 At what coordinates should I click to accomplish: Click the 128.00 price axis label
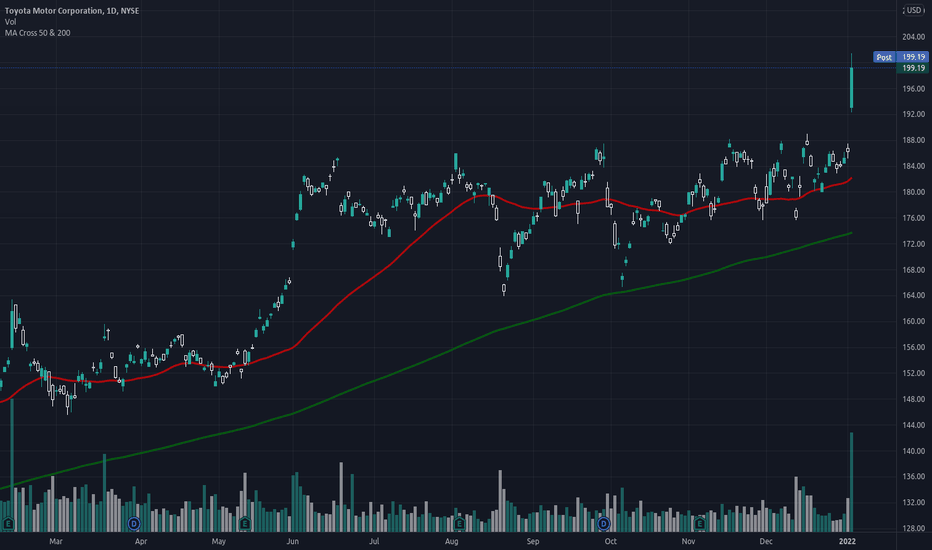[x=914, y=529]
